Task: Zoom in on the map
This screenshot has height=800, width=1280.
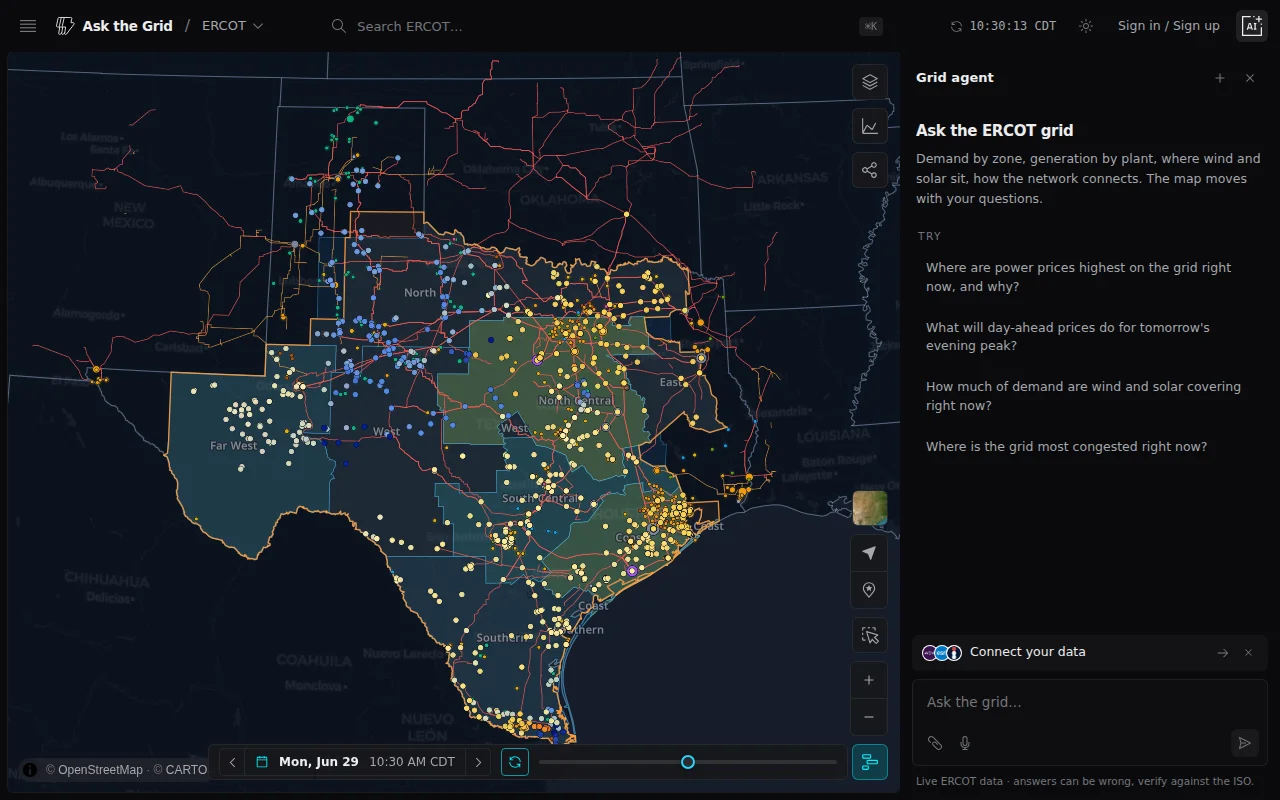Action: (x=869, y=680)
